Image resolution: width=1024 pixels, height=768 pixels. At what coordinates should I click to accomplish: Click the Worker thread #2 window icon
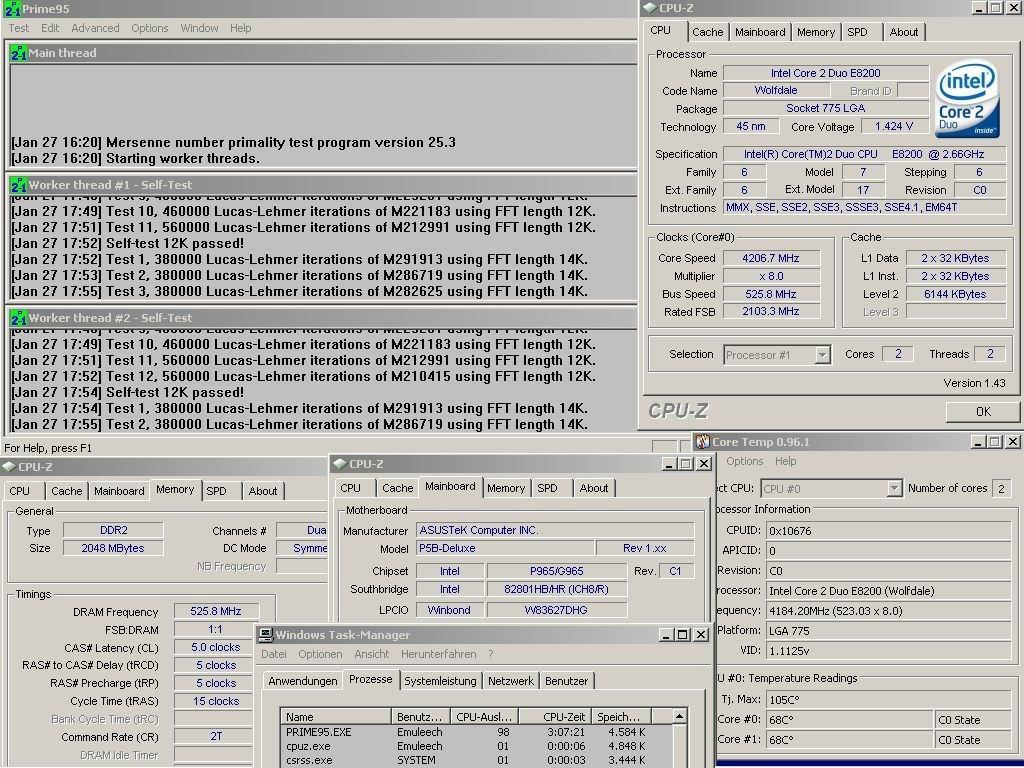click(x=18, y=318)
